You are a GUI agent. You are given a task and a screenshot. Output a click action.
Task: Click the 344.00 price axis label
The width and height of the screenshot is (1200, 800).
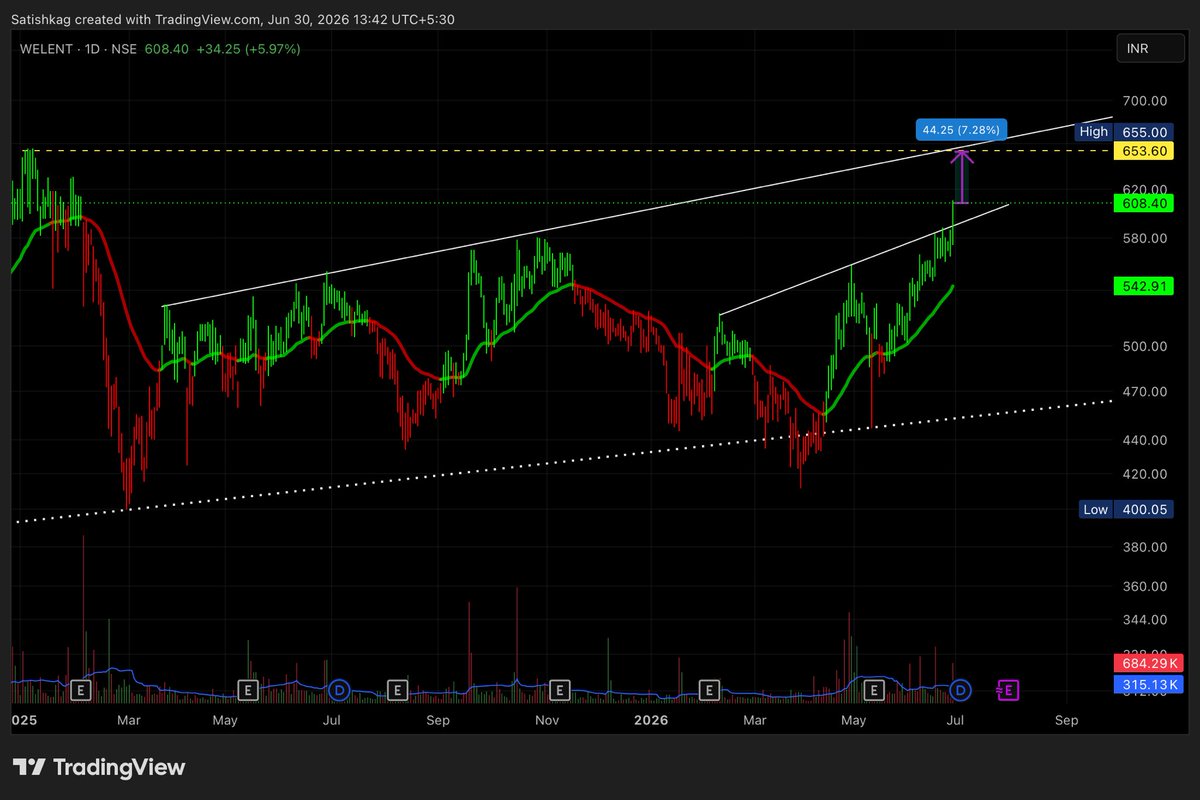click(1145, 621)
